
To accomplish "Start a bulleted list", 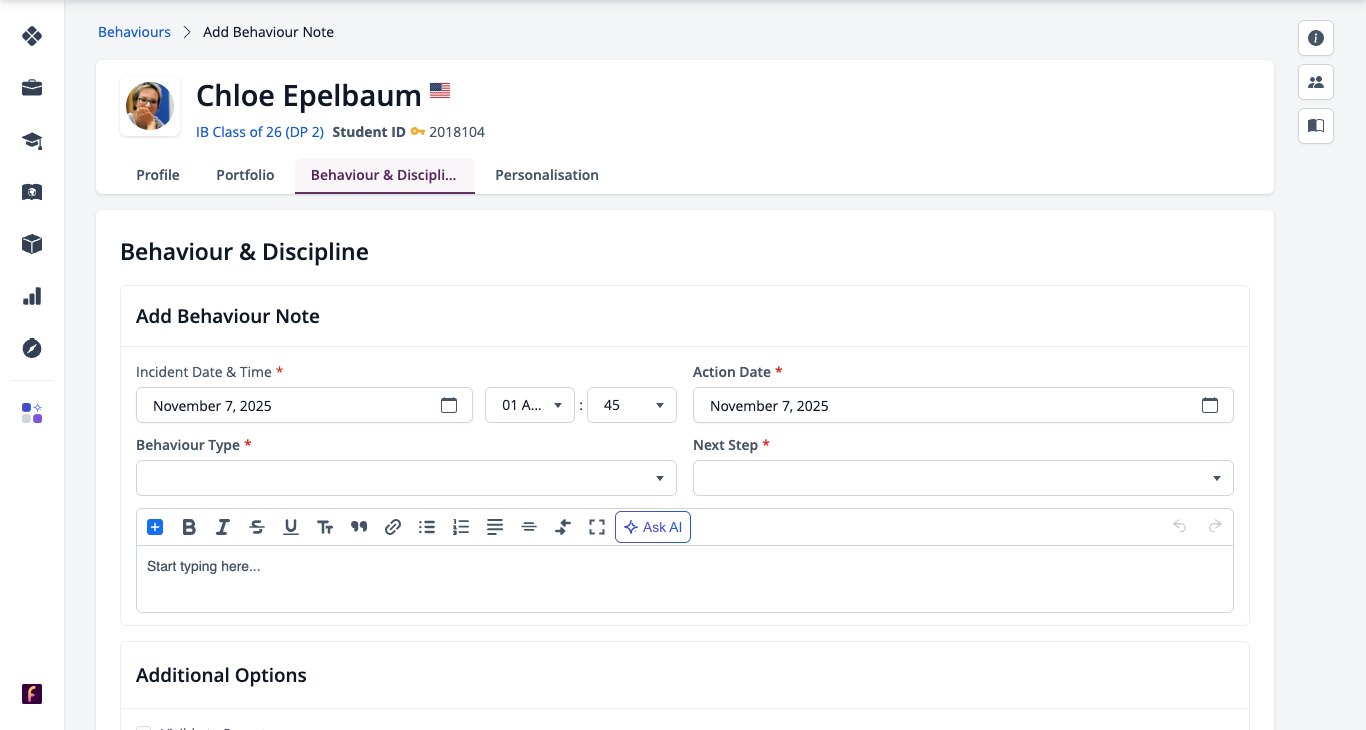I will pos(427,527).
